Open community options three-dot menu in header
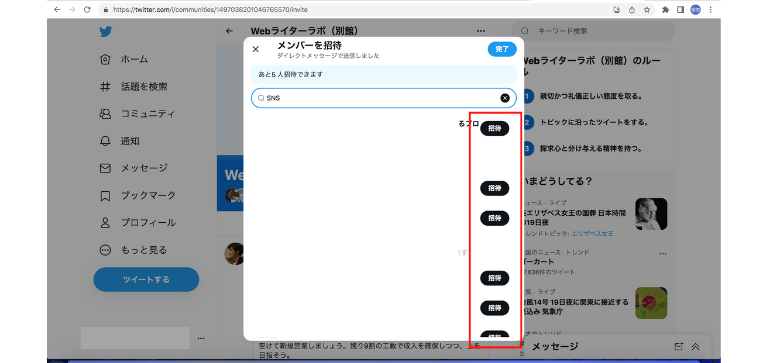This screenshot has width=768, height=363. point(480,31)
